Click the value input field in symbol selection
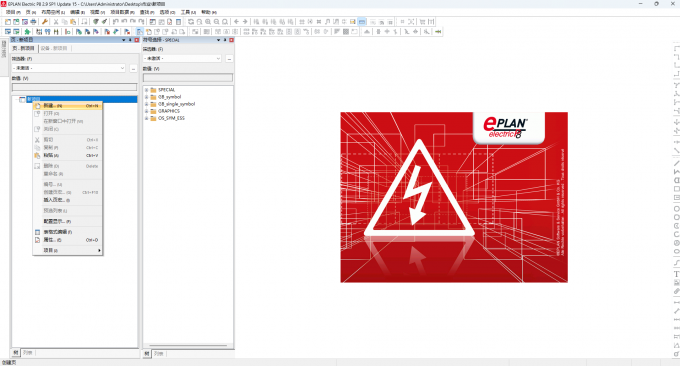Screen dimensions: 680x366 (x=188, y=78)
